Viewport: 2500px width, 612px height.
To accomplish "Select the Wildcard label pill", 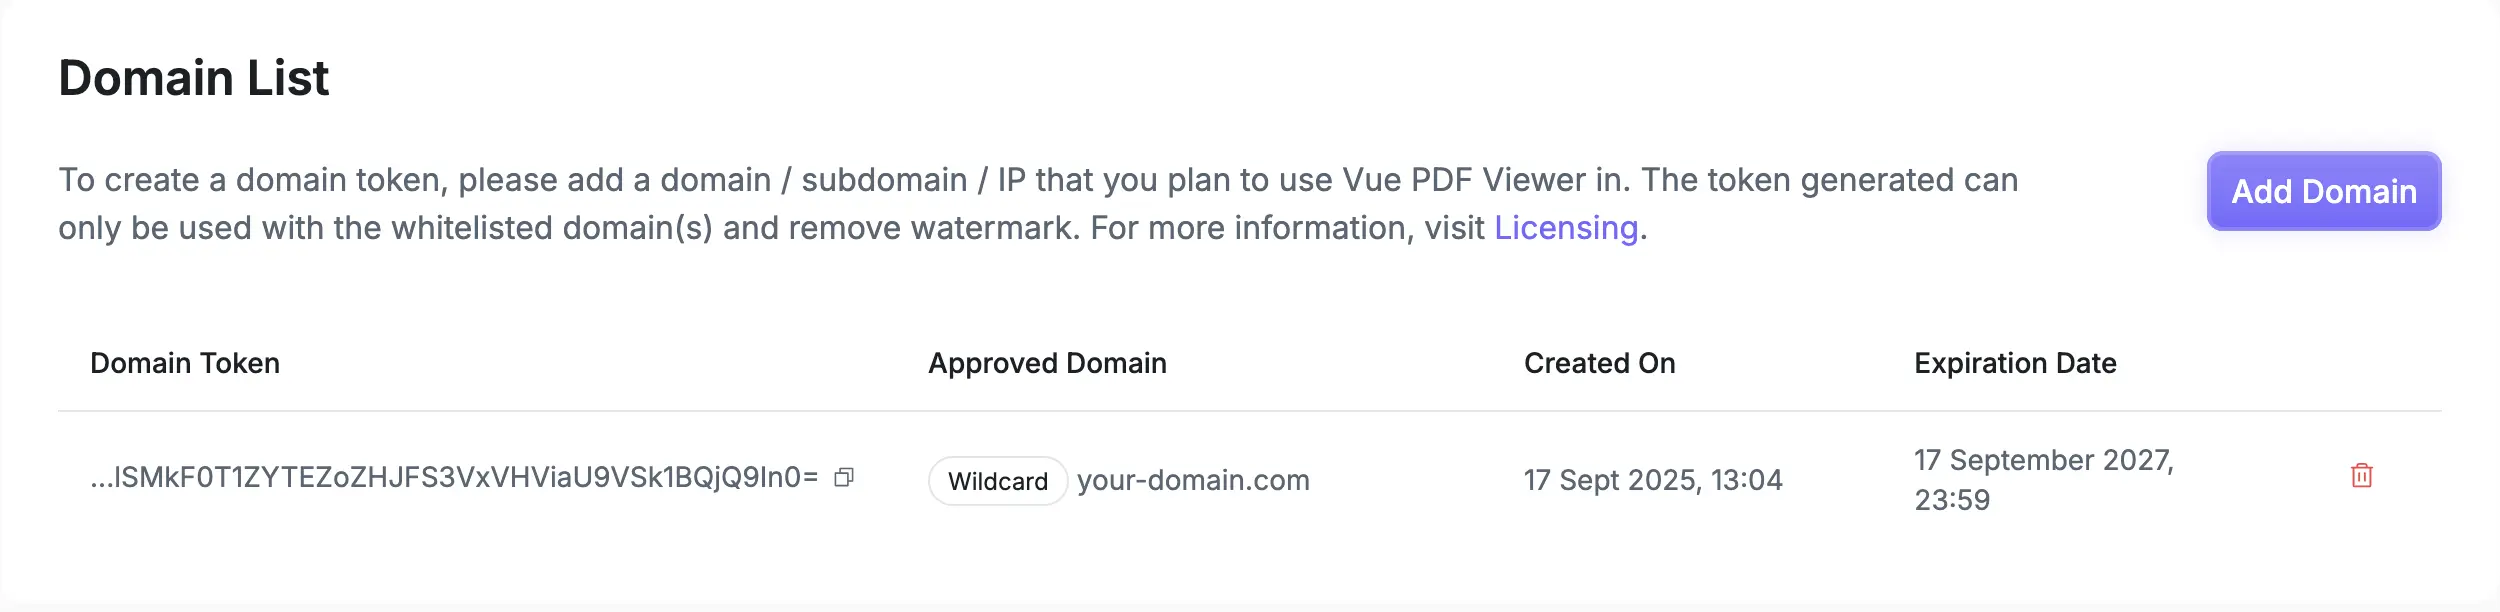I will click(x=996, y=481).
